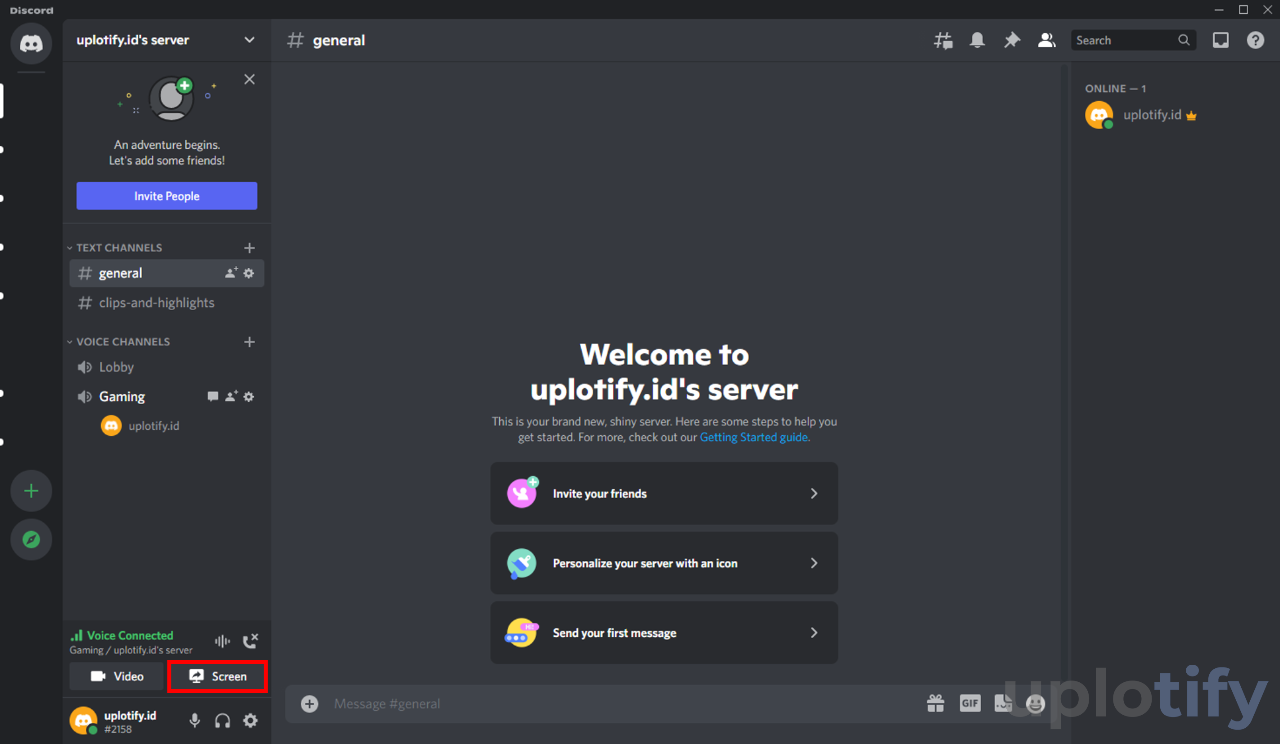Open inbox icon in header

pyautogui.click(x=1221, y=40)
